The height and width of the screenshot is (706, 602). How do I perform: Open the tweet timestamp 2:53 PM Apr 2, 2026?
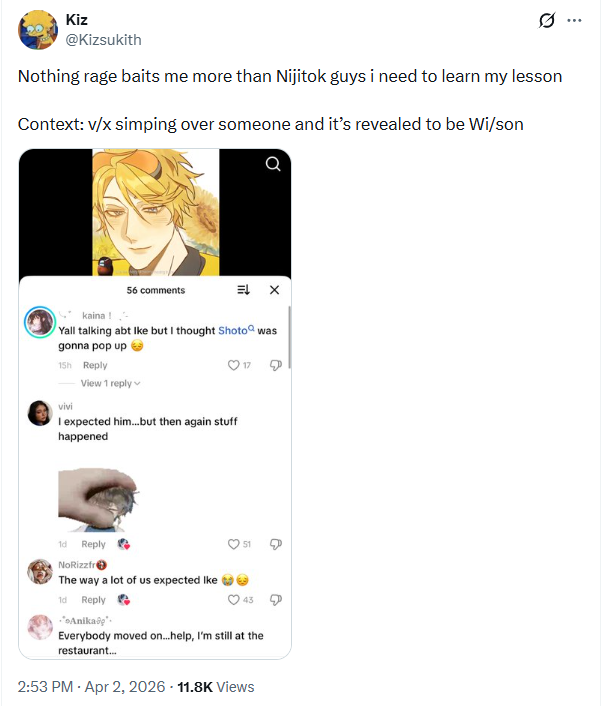[x=91, y=687]
